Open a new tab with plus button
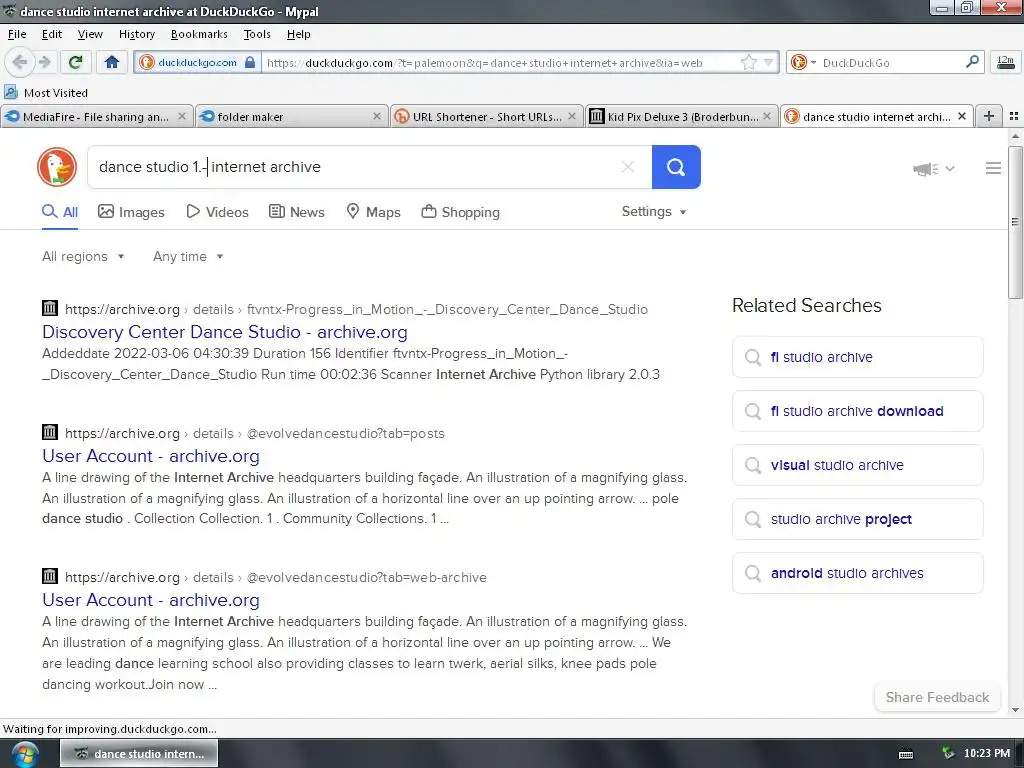Viewport: 1024px width, 768px height. pos(989,116)
